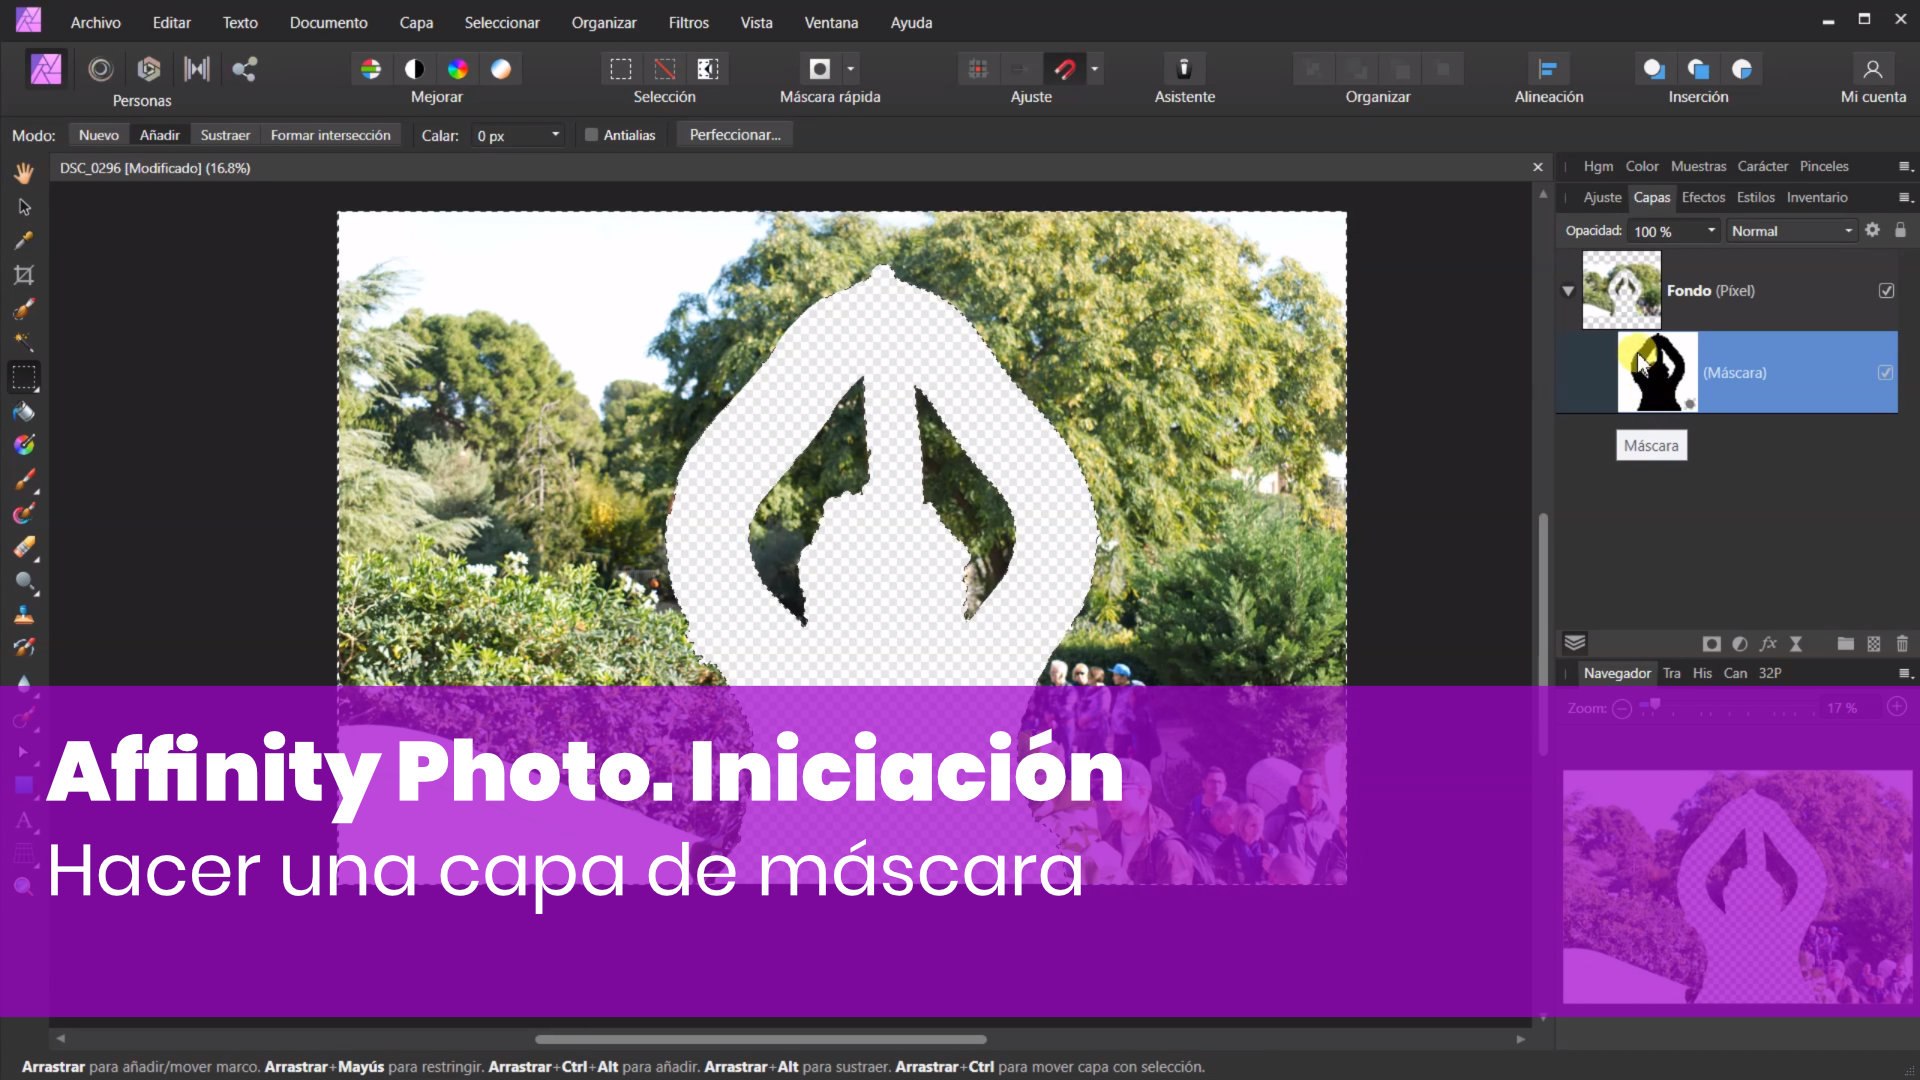Select the Flood Select magic wand tool
Viewport: 1920px width, 1080px height.
point(24,343)
